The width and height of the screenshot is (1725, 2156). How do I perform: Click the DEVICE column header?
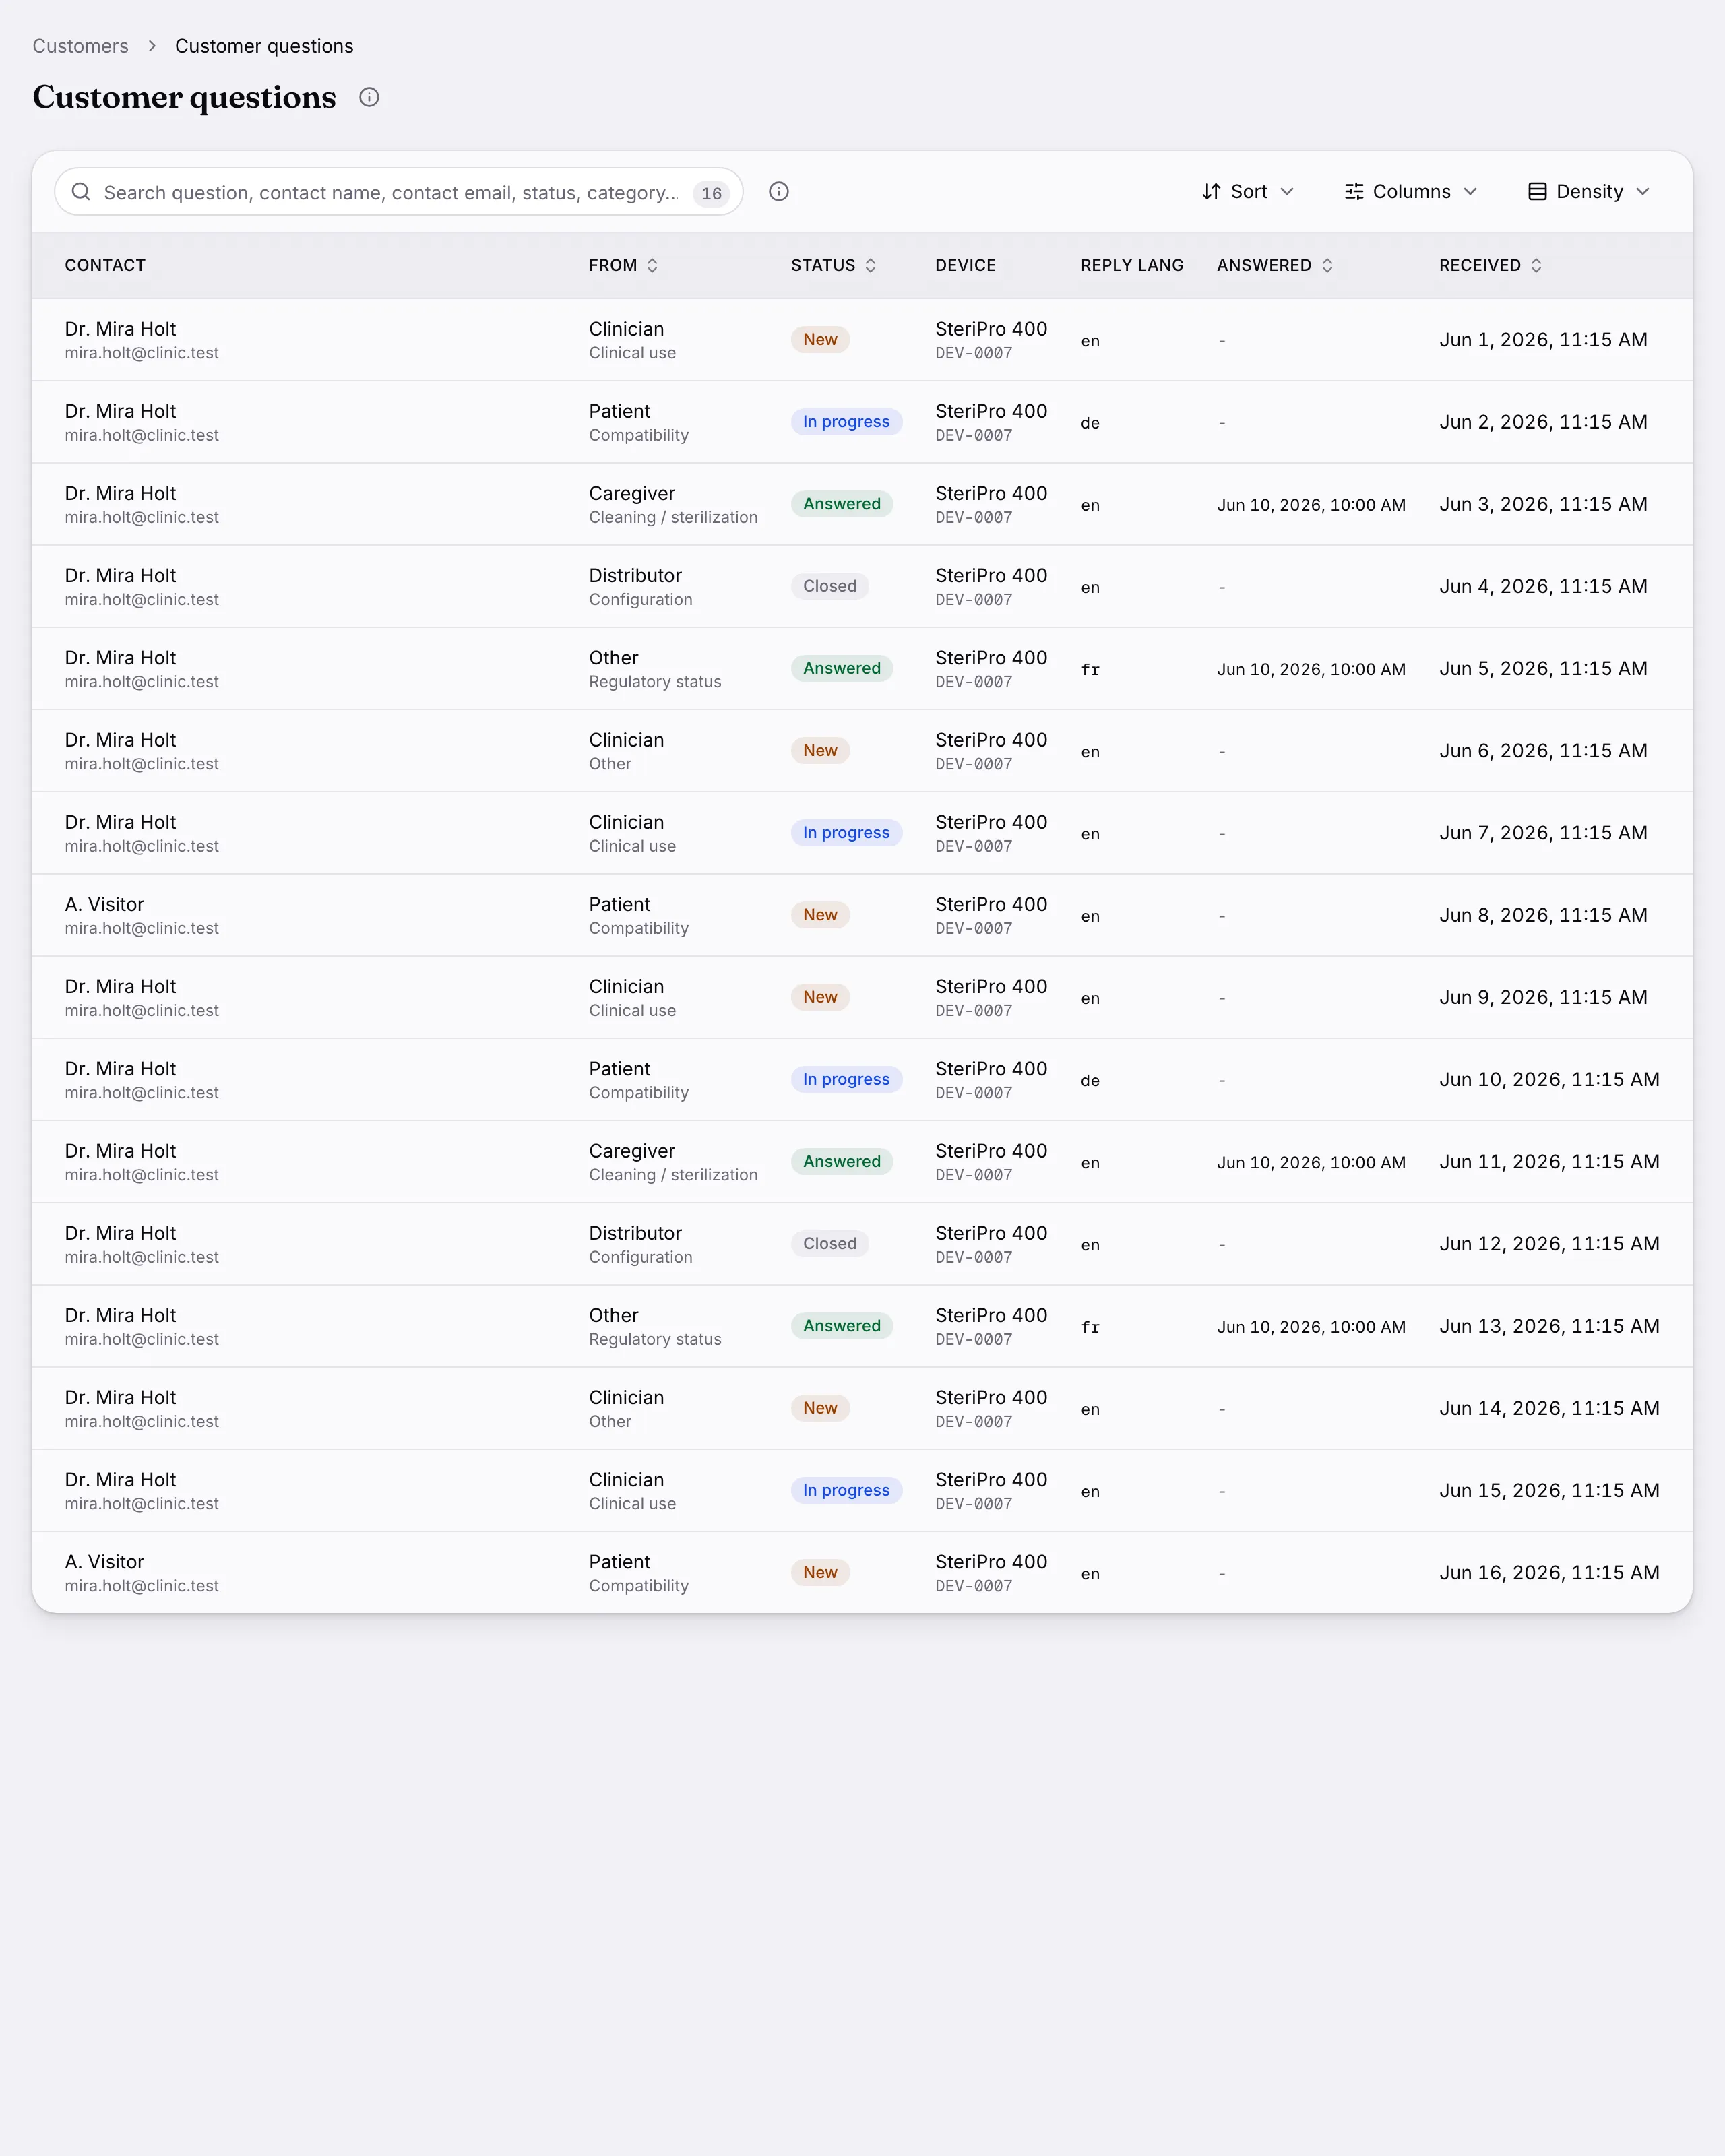coord(965,265)
